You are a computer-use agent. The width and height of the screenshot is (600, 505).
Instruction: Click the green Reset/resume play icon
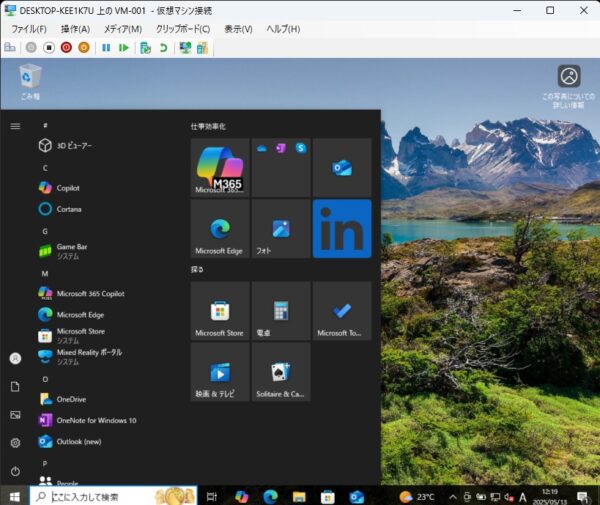(x=124, y=47)
